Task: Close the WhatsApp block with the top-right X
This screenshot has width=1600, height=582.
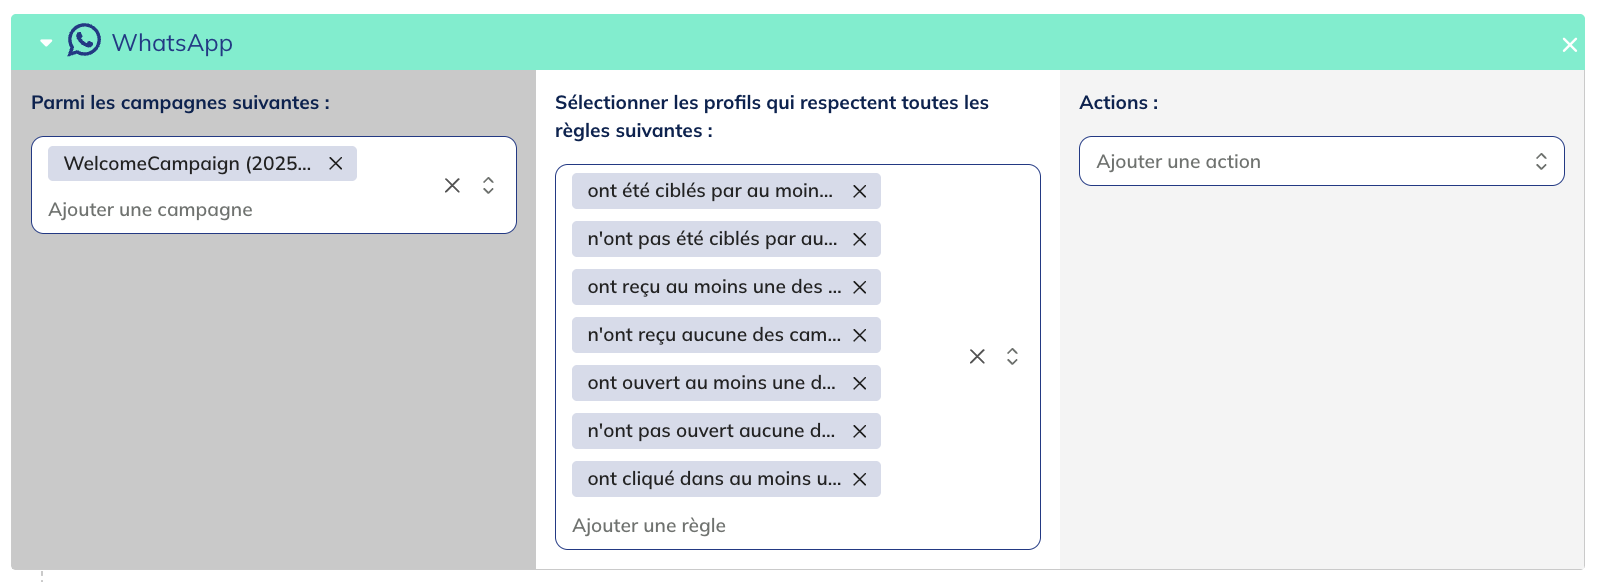Action: tap(1569, 44)
